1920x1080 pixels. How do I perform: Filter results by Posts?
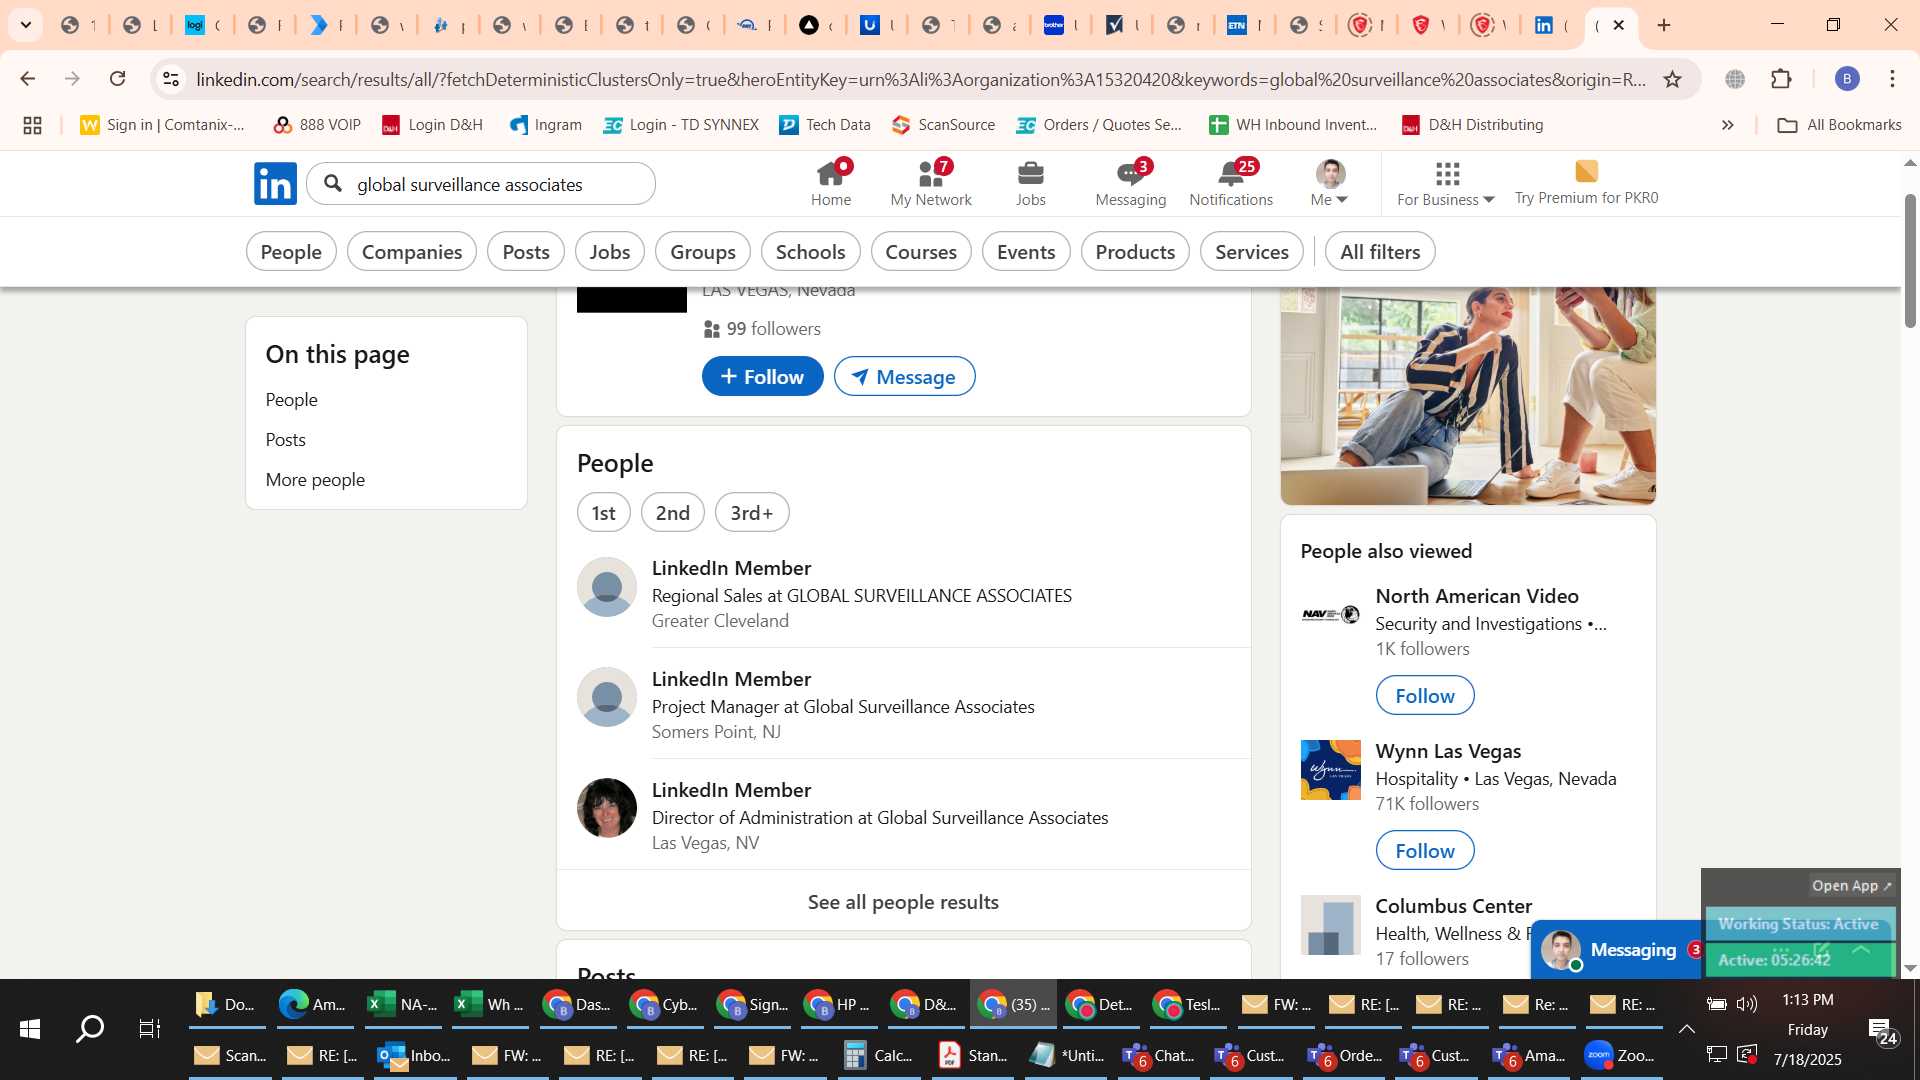coord(526,252)
